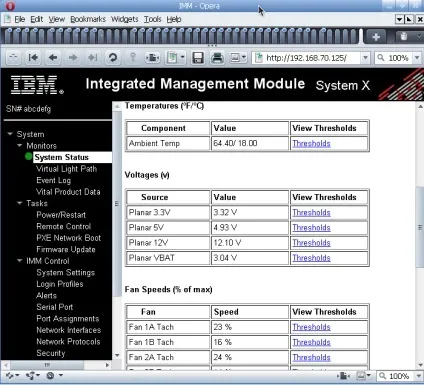Open Alerts page
This screenshot has width=424, height=385.
tap(46, 295)
